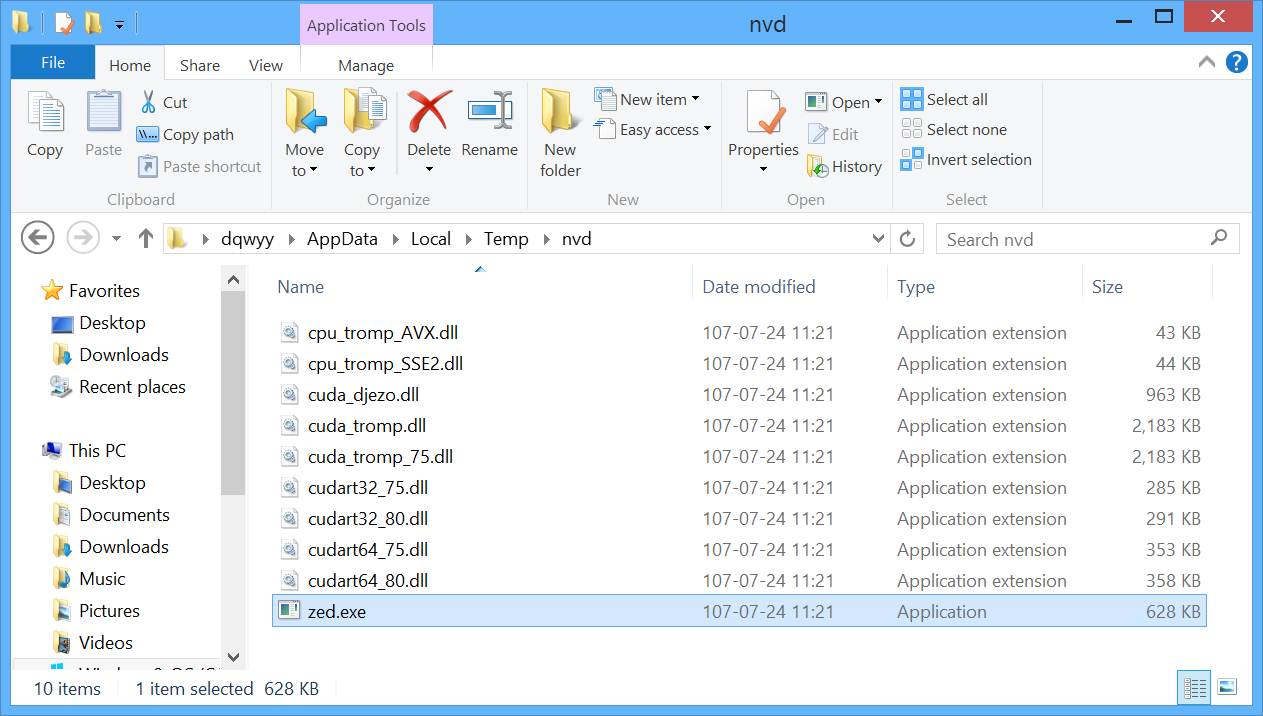The image size is (1263, 716).
Task: Create a New folder from ribbon
Action: (560, 134)
